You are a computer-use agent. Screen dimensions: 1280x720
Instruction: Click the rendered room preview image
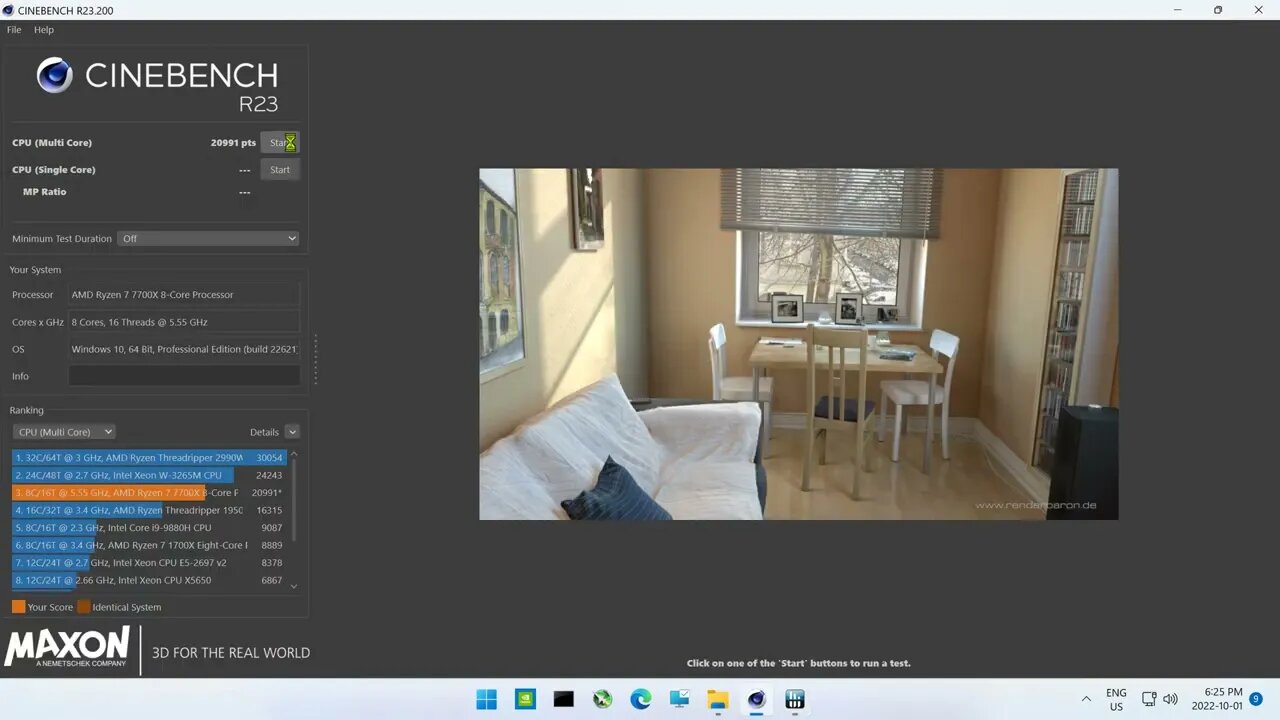798,344
